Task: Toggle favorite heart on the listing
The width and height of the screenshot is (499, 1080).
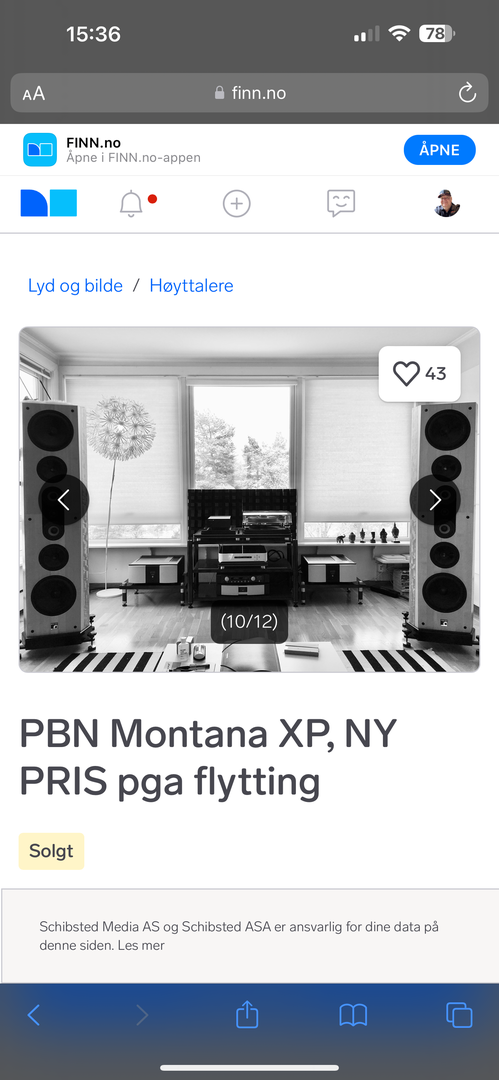Action: click(420, 374)
